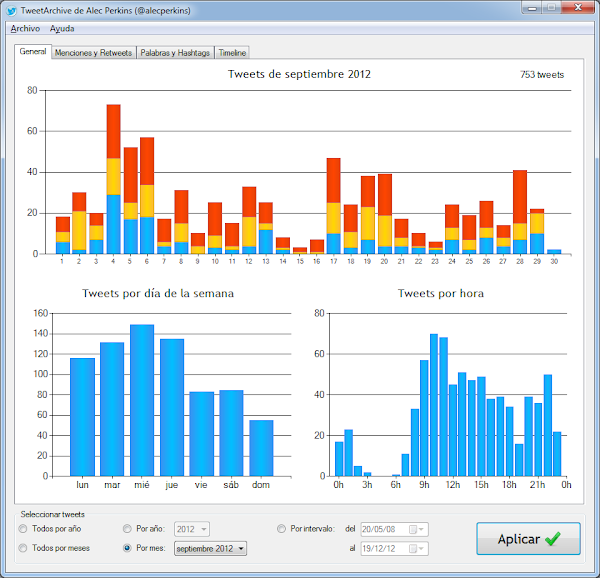Click the 'mié' bar in weekday chart
Image resolution: width=600 pixels, height=578 pixels.
click(142, 400)
